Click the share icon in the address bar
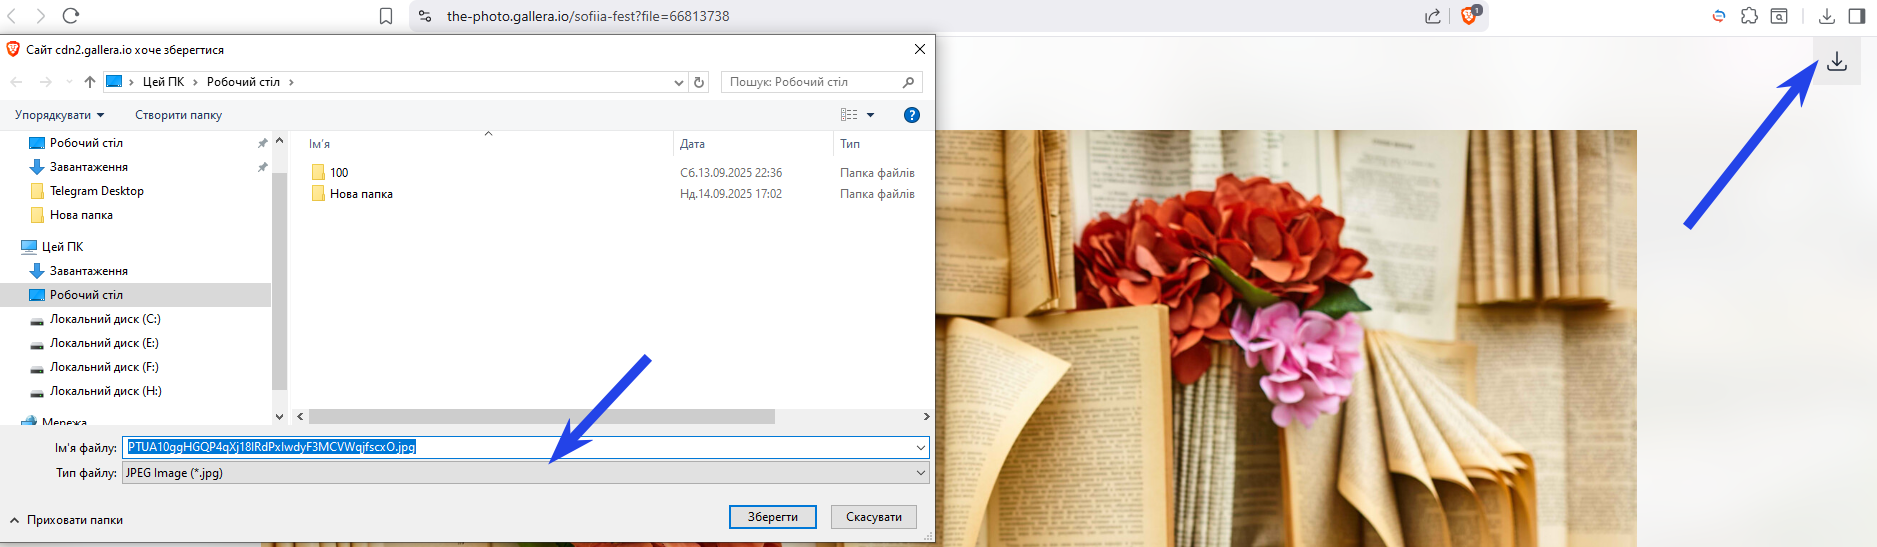 tap(1433, 16)
